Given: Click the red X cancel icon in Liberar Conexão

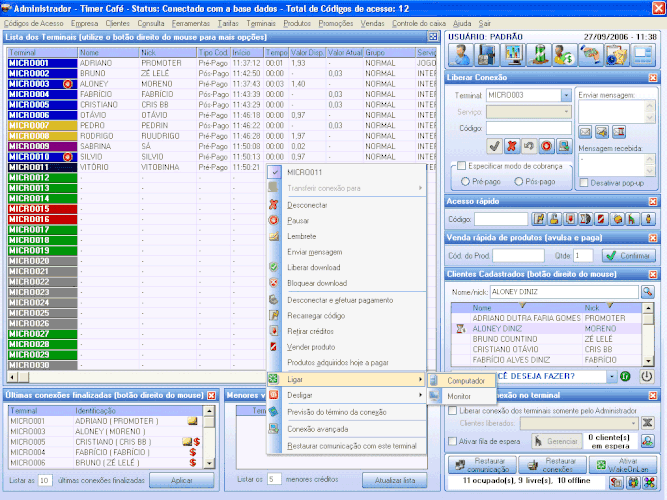Looking at the screenshot, I should coord(512,146).
